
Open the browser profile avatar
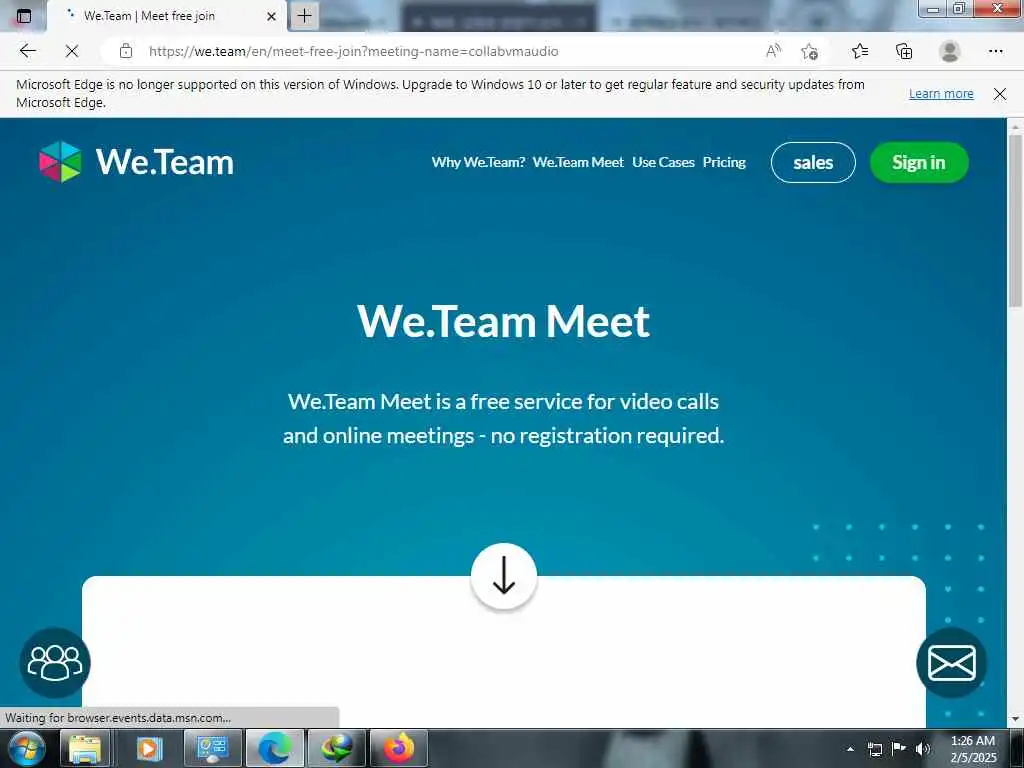[x=950, y=51]
